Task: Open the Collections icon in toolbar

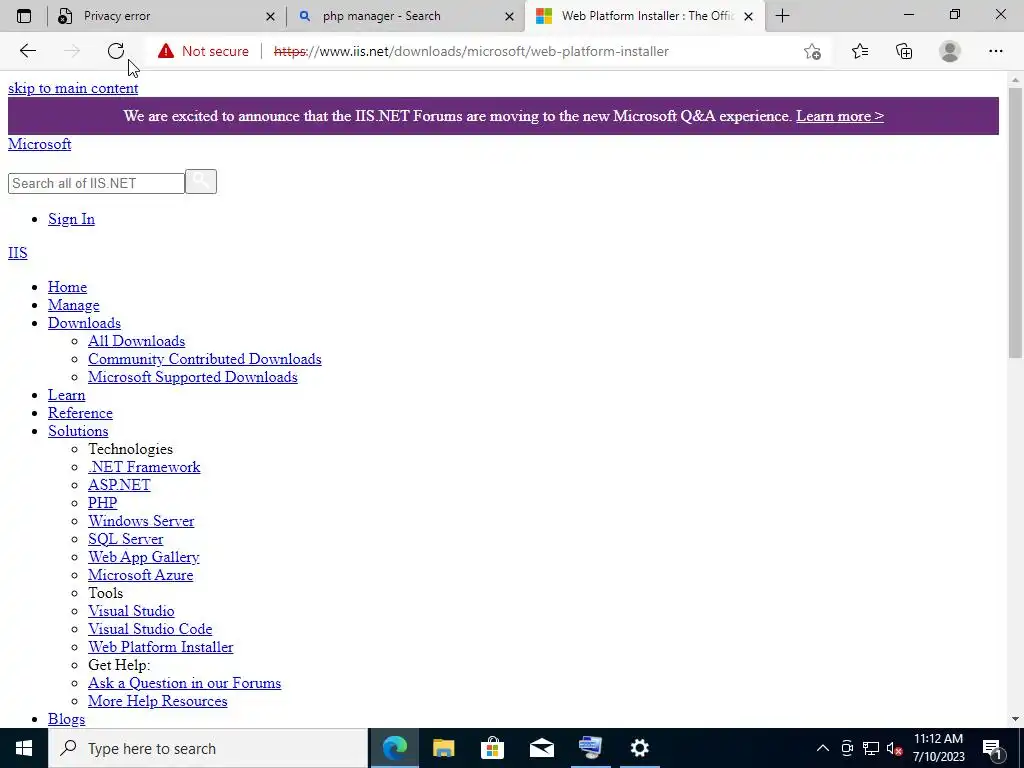Action: pos(904,51)
